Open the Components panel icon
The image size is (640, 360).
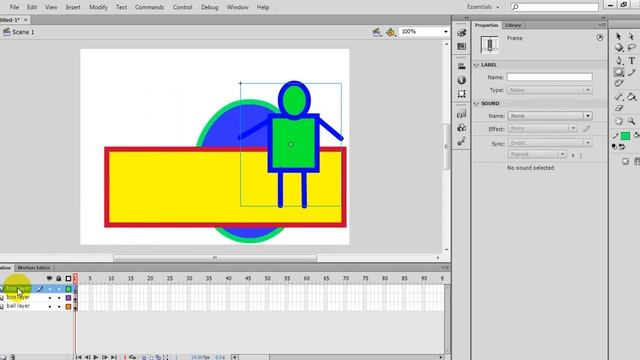pos(462,128)
